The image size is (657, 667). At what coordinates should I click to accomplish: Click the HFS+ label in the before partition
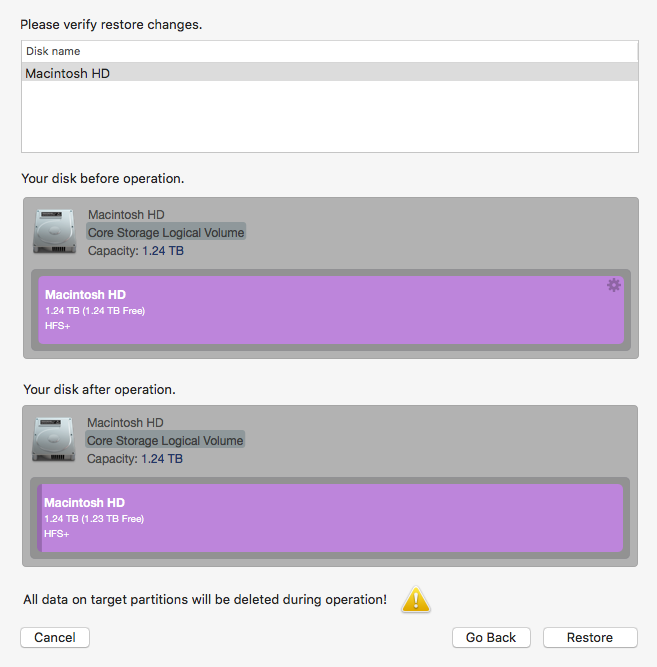[x=57, y=326]
